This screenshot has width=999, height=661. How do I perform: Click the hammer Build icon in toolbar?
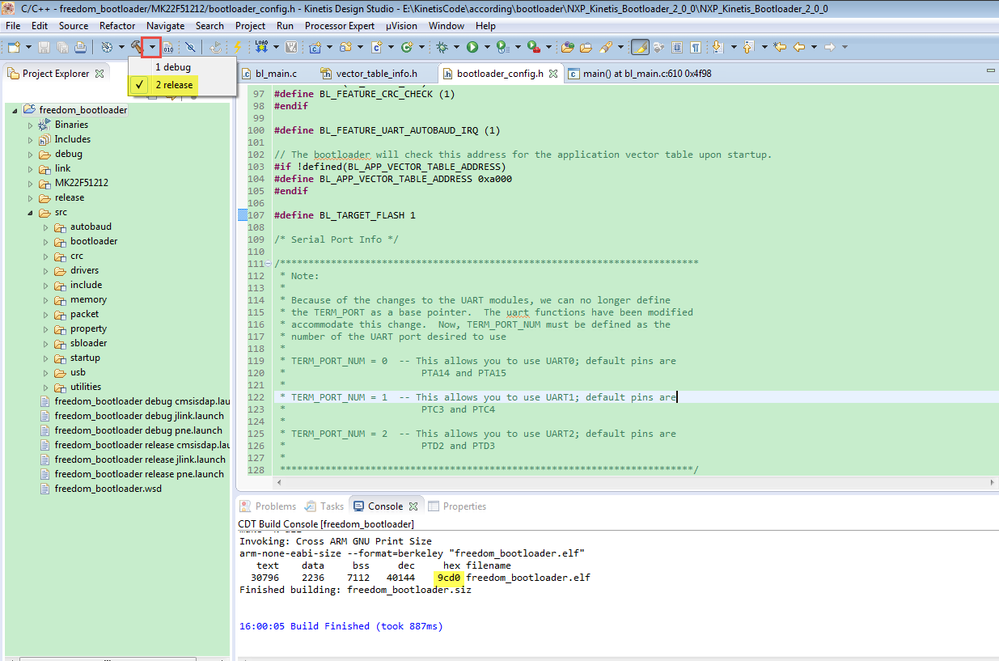(137, 47)
